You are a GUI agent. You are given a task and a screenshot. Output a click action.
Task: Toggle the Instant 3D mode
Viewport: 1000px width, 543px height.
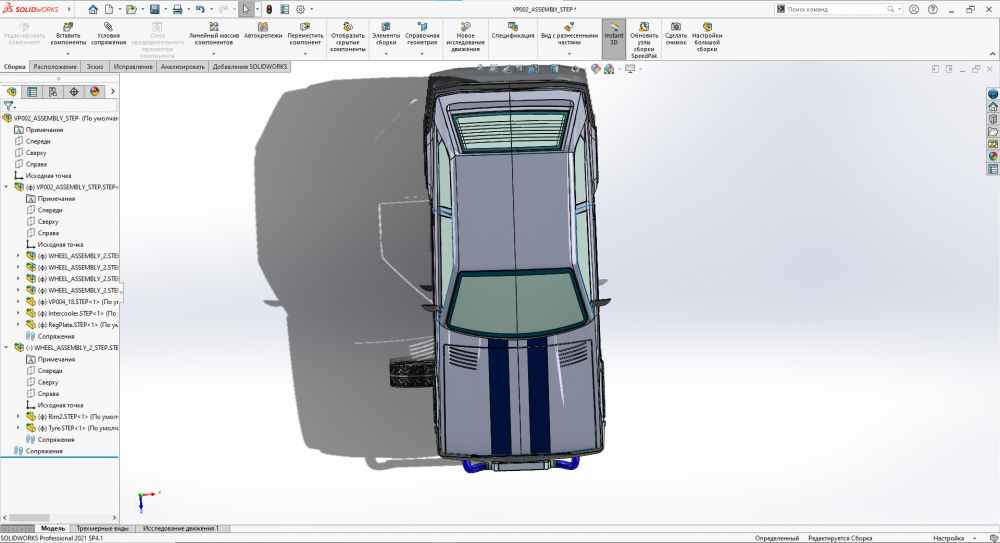point(613,34)
